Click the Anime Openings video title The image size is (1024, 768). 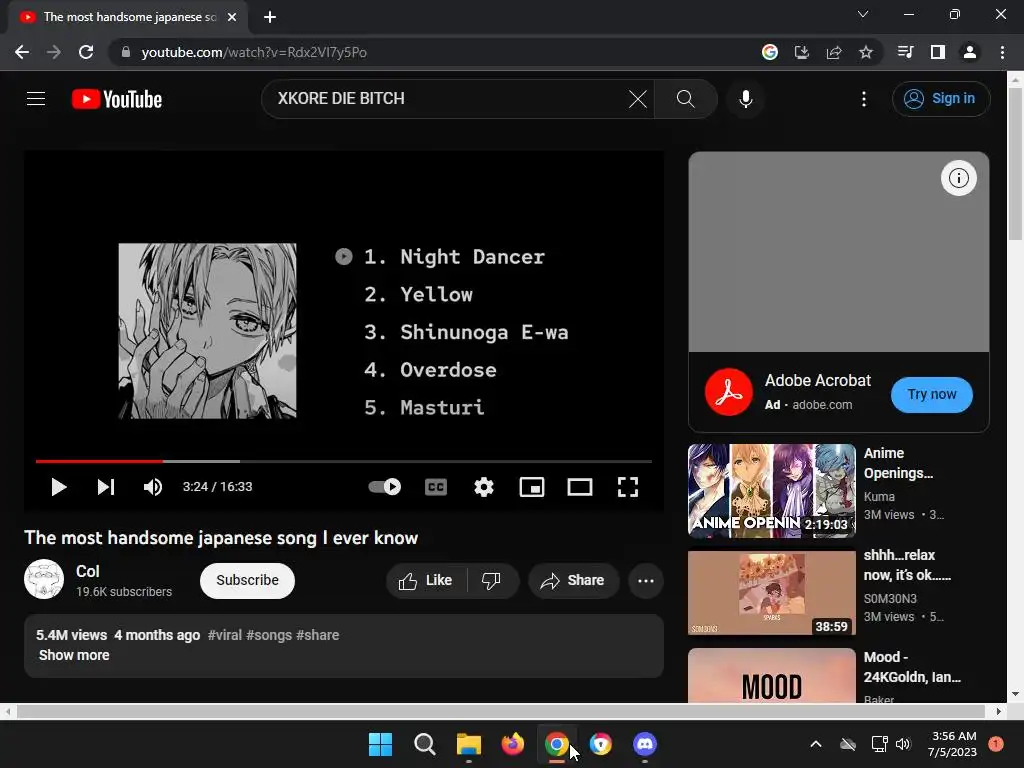pos(898,463)
